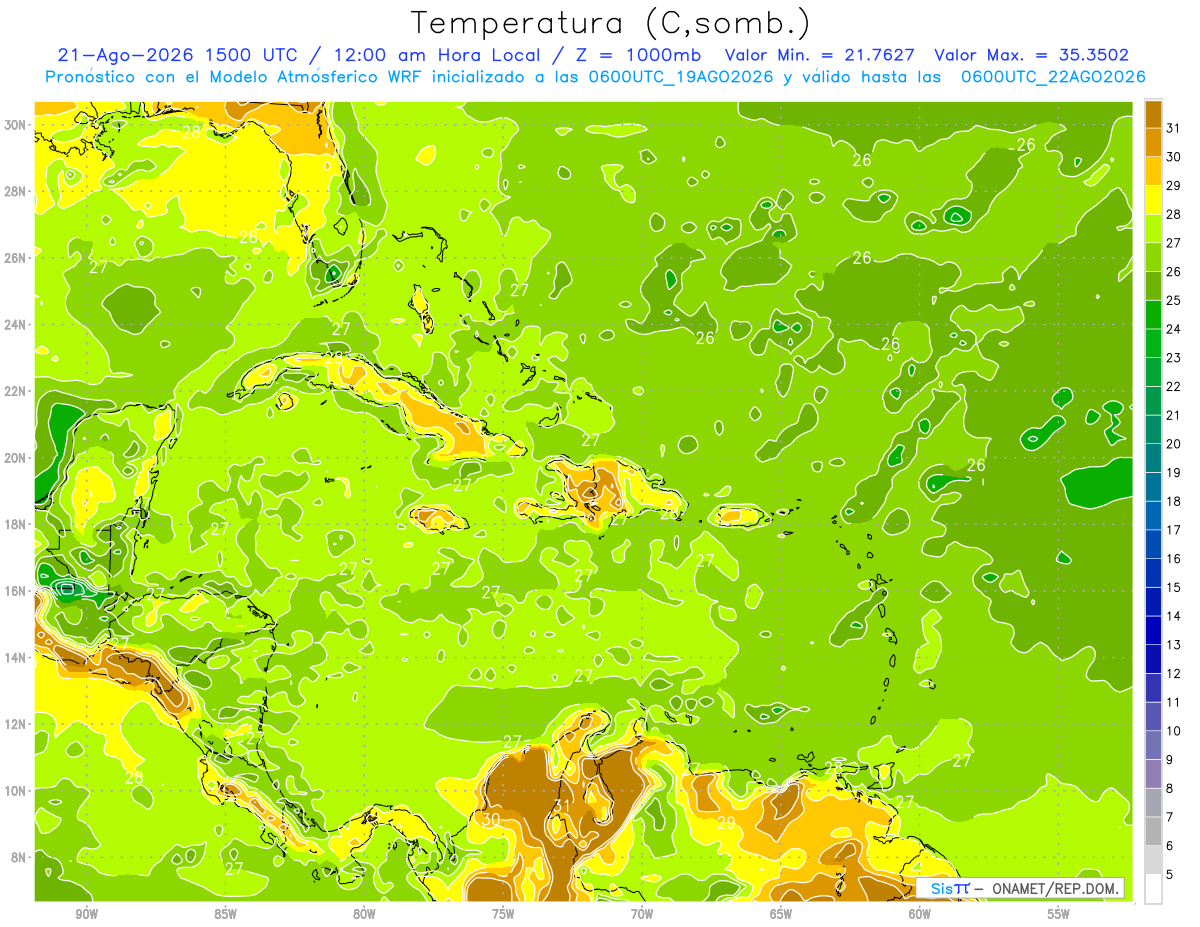Image resolution: width=1200 pixels, height=927 pixels.
Task: Click the legend scale label '5'
Action: click(1171, 874)
